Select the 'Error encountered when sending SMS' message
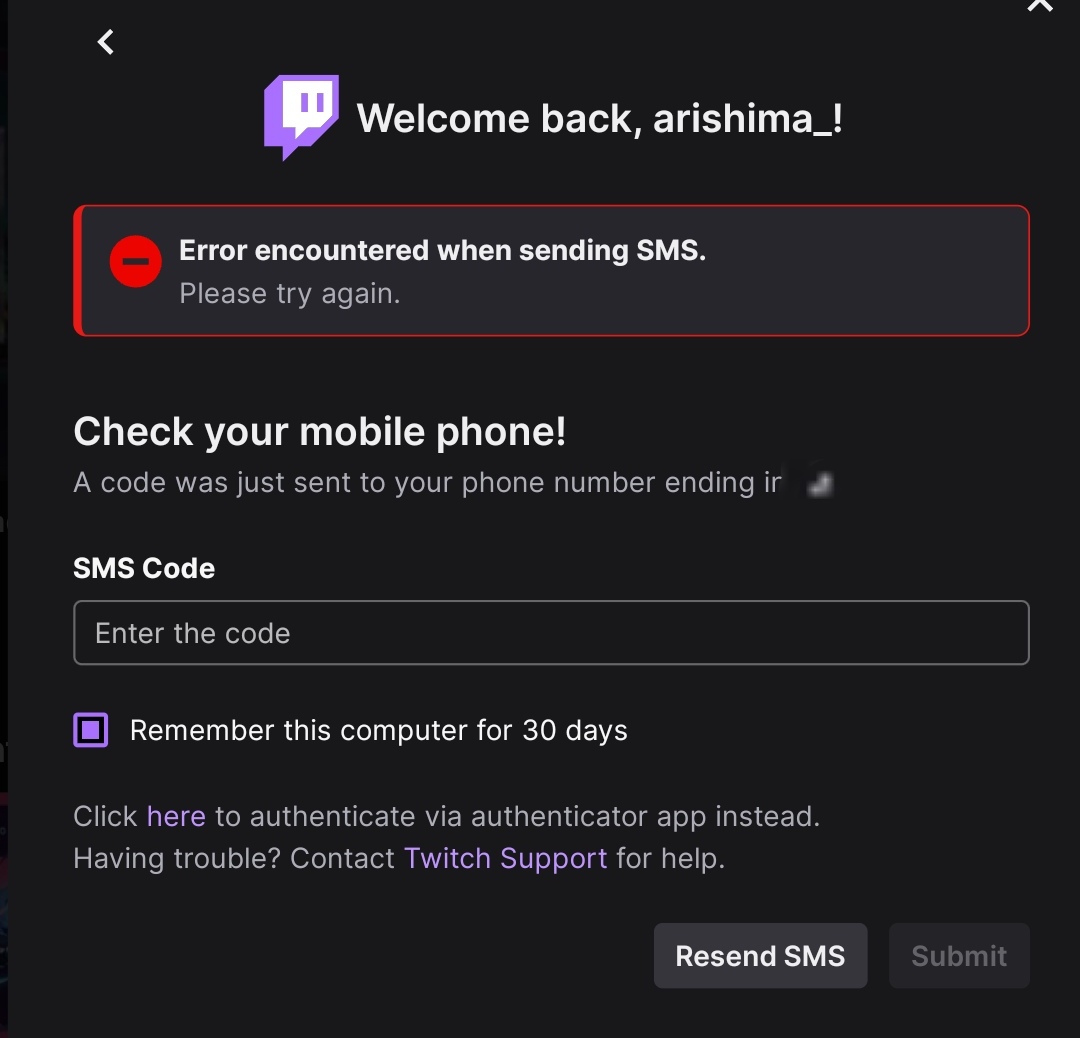This screenshot has height=1038, width=1080. click(x=442, y=250)
